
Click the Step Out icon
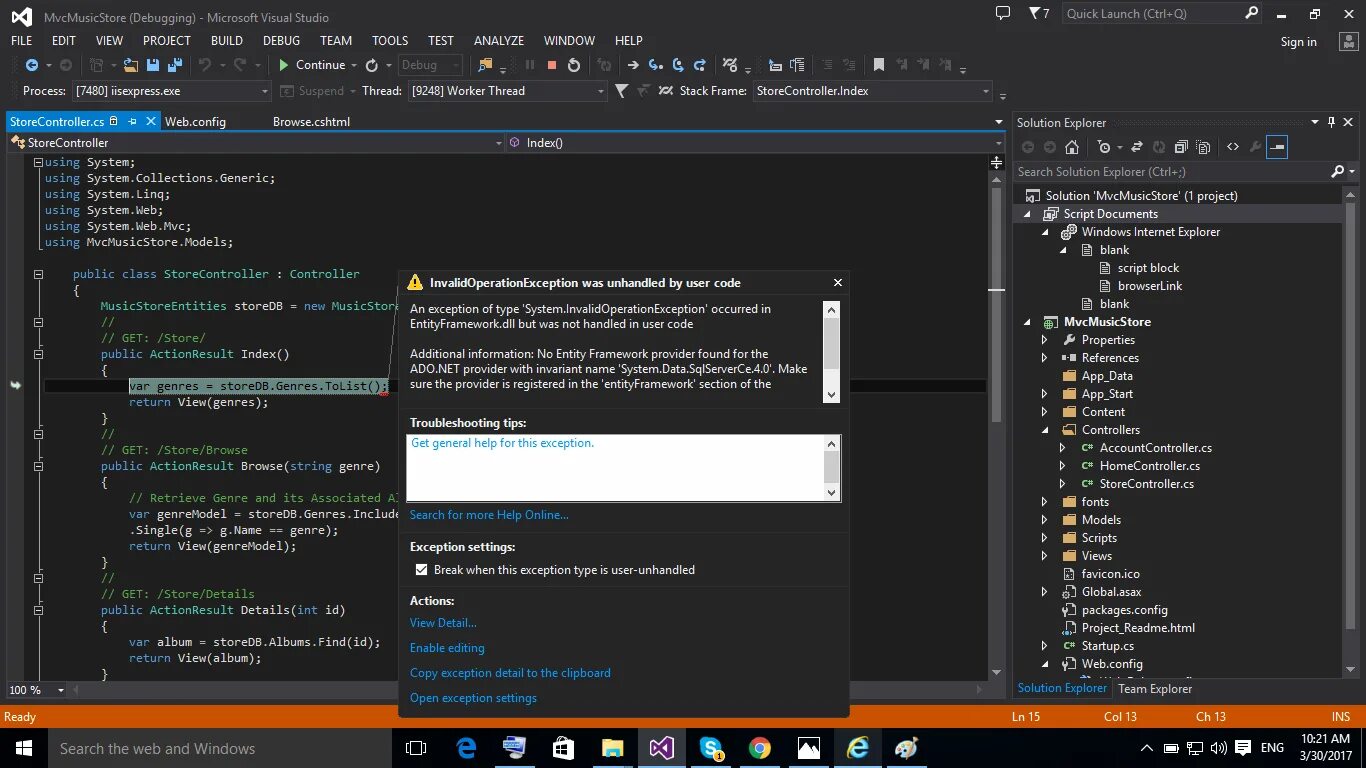click(700, 65)
